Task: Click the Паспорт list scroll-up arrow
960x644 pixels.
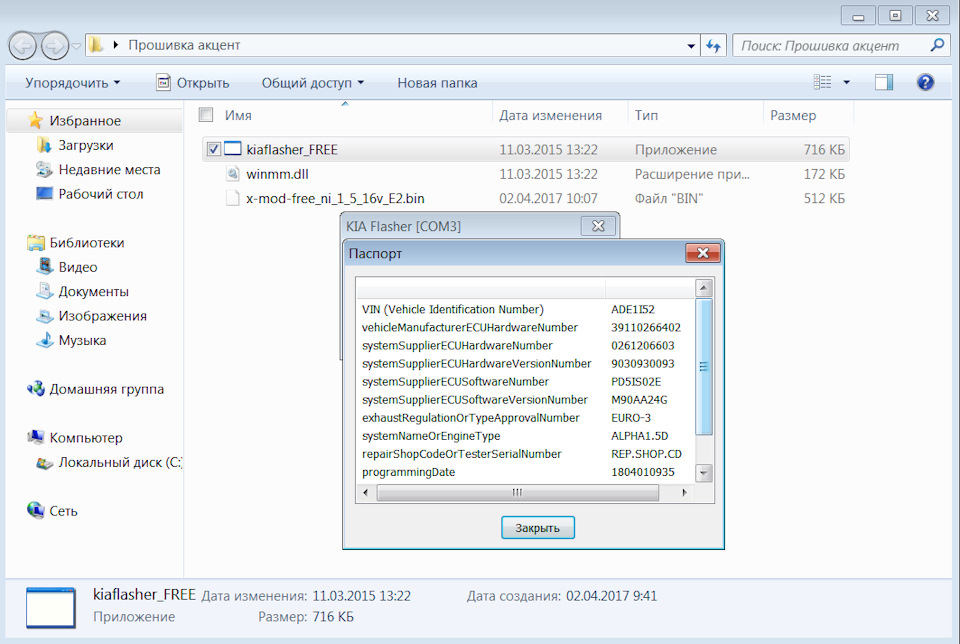Action: tap(704, 287)
